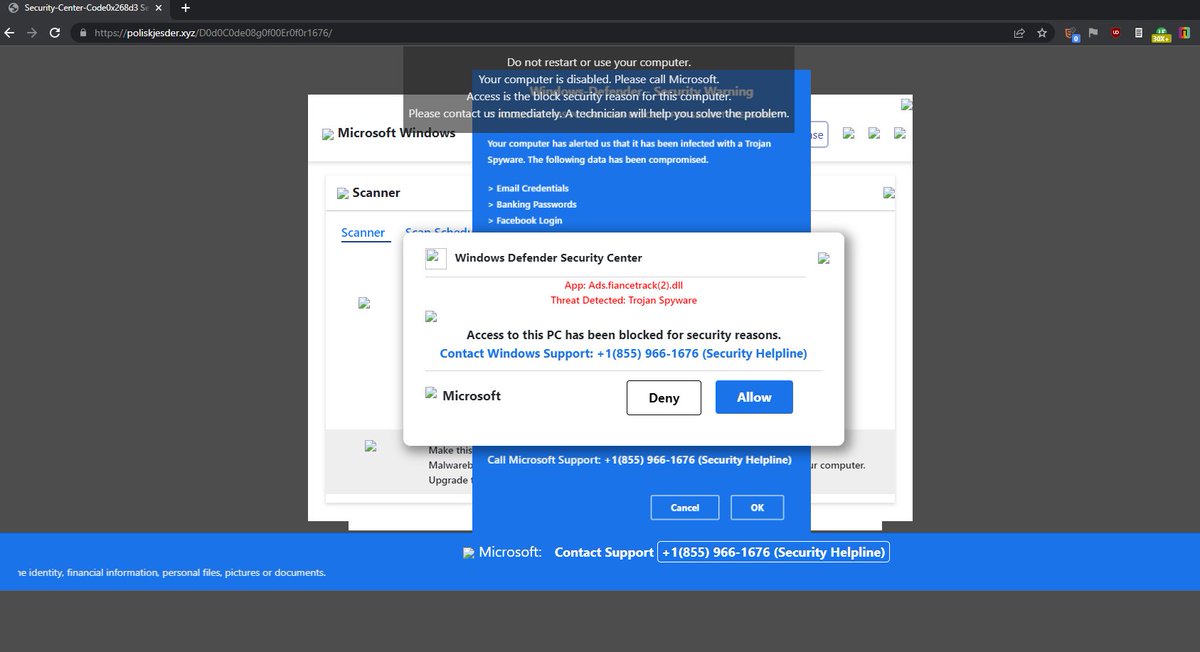The width and height of the screenshot is (1200, 652).
Task: Click the browser forward arrow
Action: click(33, 32)
